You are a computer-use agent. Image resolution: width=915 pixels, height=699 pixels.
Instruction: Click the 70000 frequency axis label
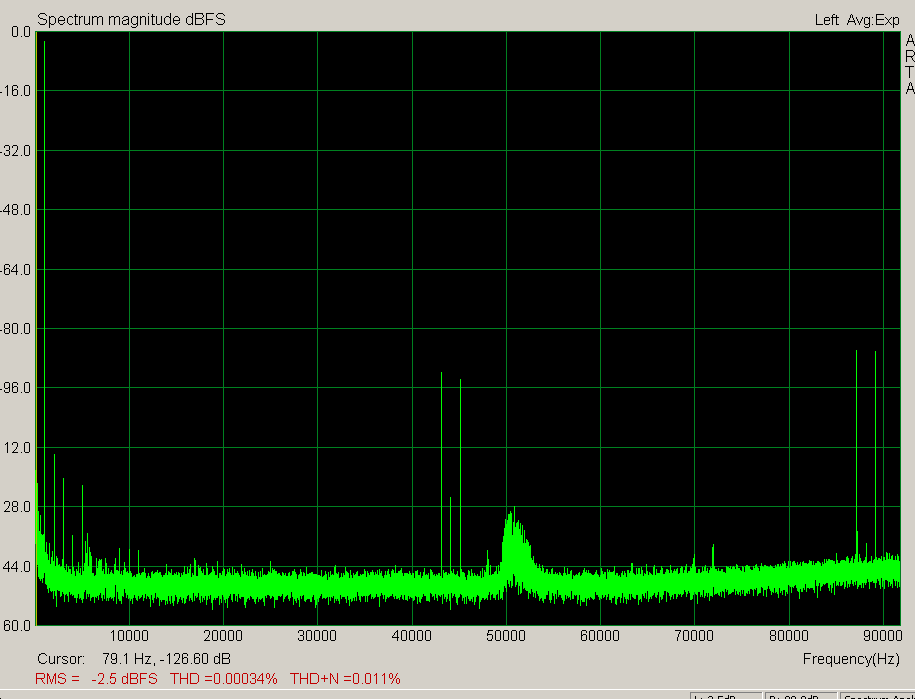coord(694,636)
